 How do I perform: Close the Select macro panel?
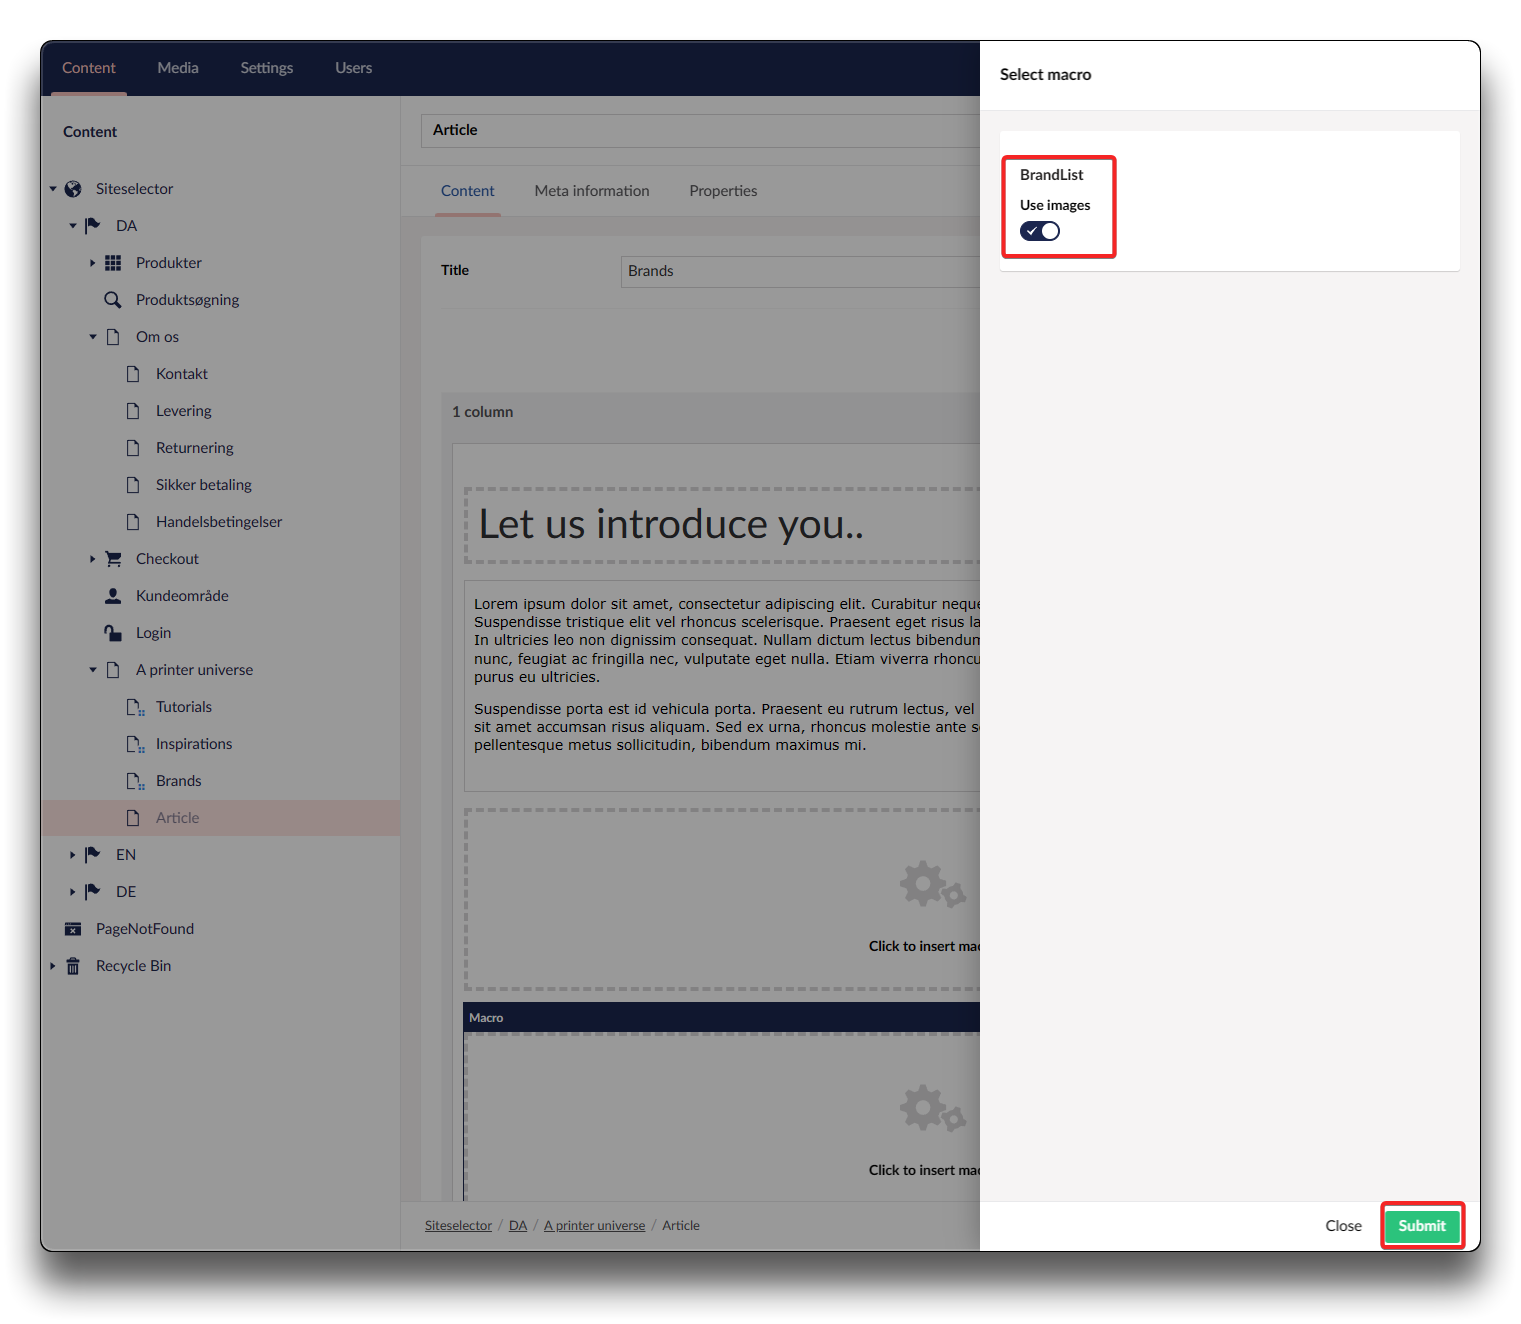pos(1342,1225)
